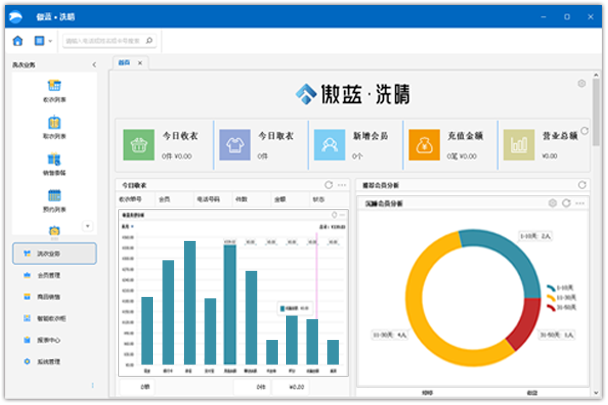The image size is (608, 405).
Task: Click the 充值金额 money bag tile
Action: (x=424, y=145)
